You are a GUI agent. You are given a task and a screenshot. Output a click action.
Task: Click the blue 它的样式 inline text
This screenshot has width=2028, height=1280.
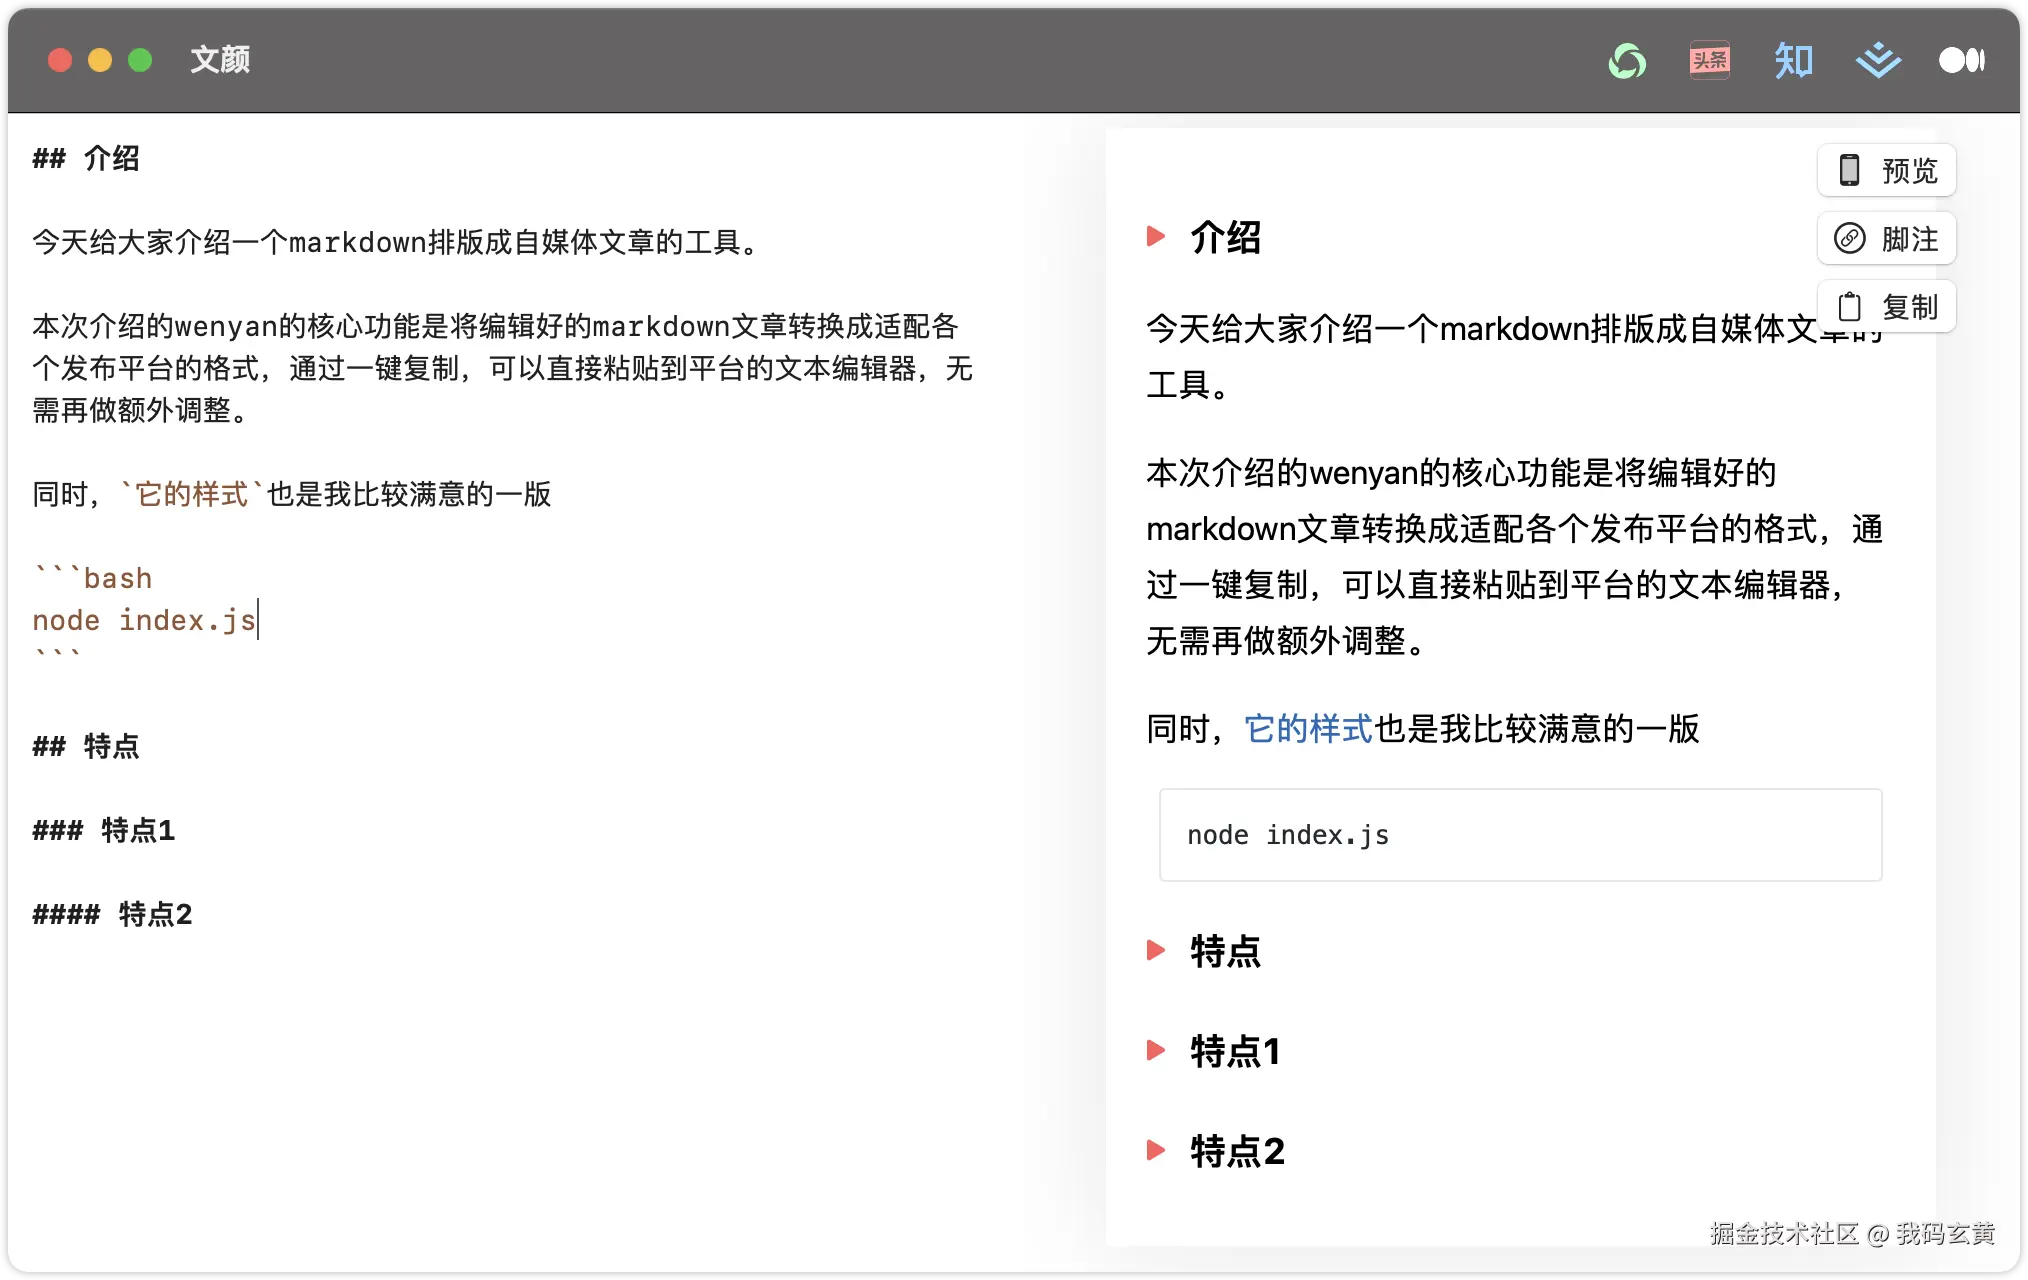[x=1308, y=729]
